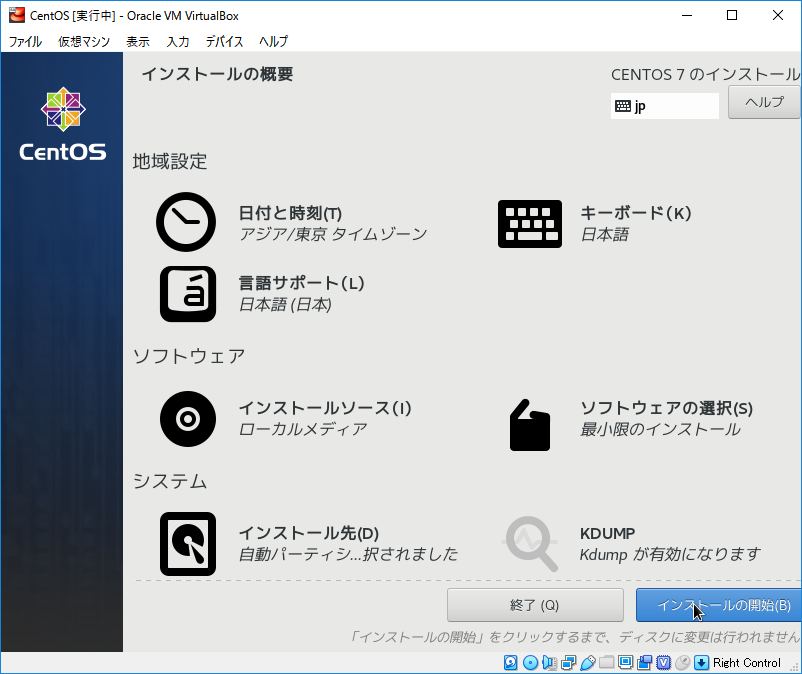Open キーボード(K) settings label
Viewport: 802px width, 674px height.
(636, 213)
